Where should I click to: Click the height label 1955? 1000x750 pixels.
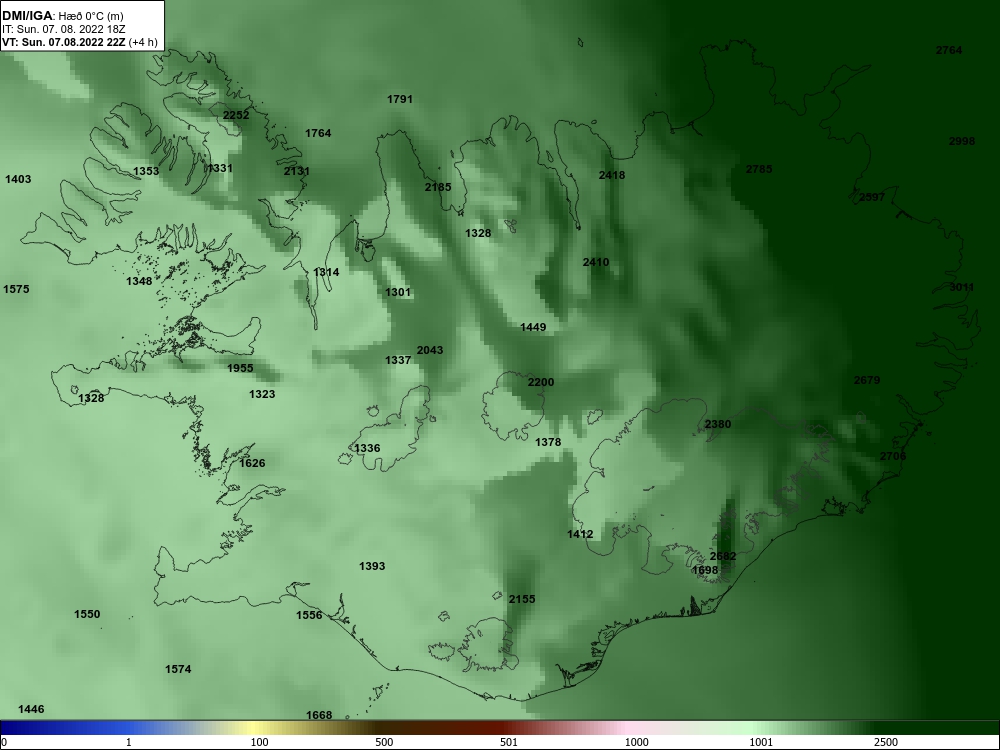point(240,368)
